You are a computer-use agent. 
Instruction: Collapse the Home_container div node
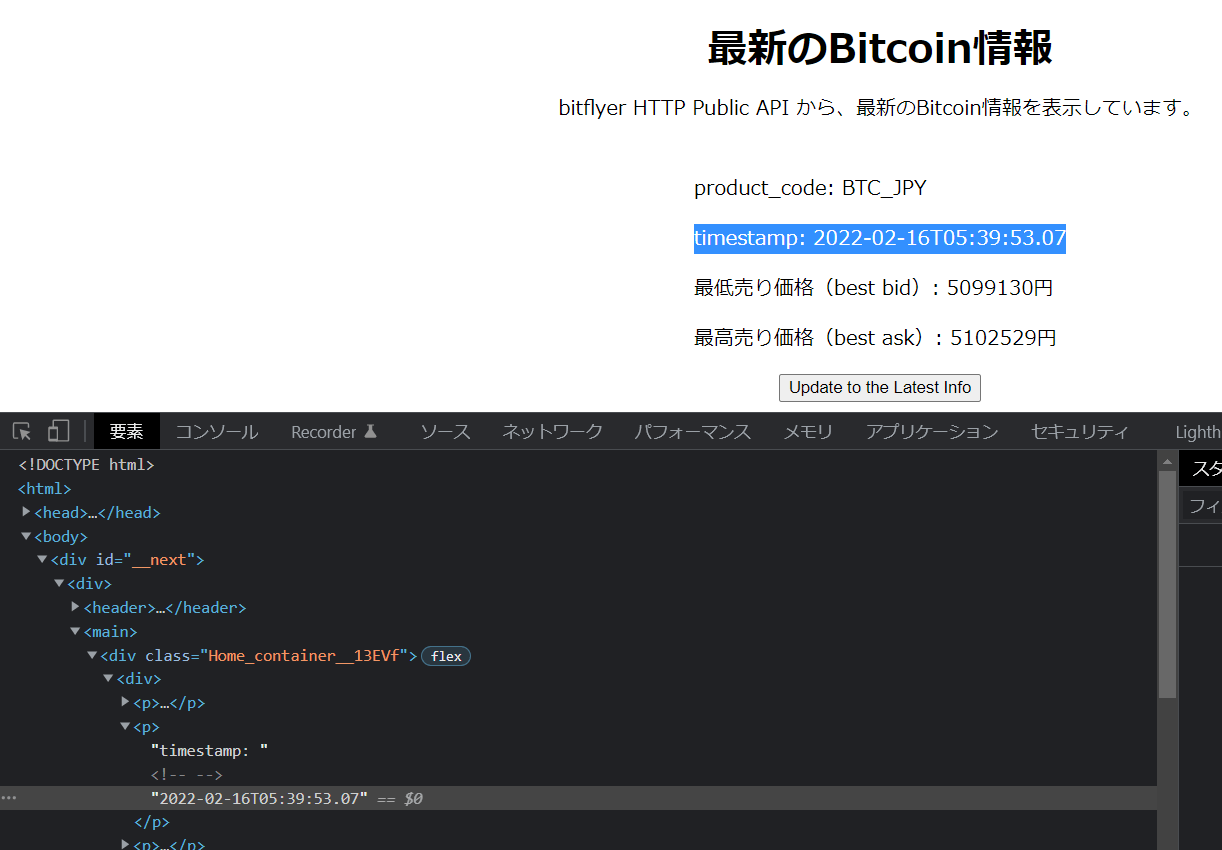tap(92, 655)
